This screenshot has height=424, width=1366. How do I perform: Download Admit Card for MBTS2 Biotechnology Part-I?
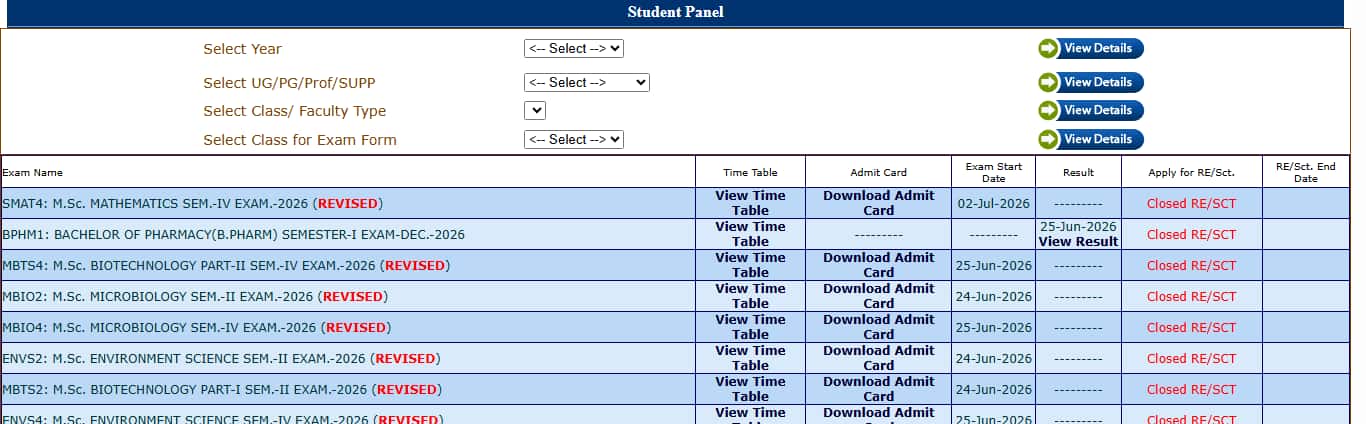coord(879,389)
